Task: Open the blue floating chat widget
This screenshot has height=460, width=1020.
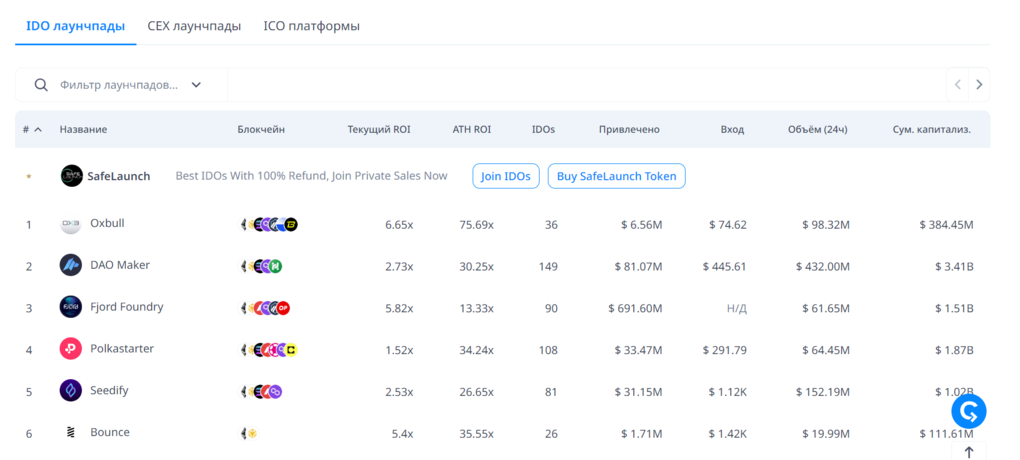Action: pos(968,410)
